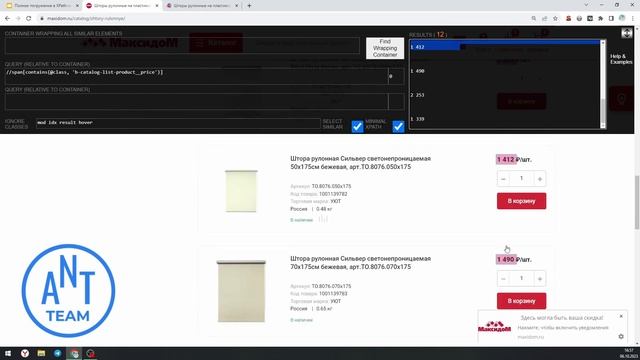Viewport: 640px width, 360px height.
Task: Open the dark square extension icon
Action: coord(590,18)
